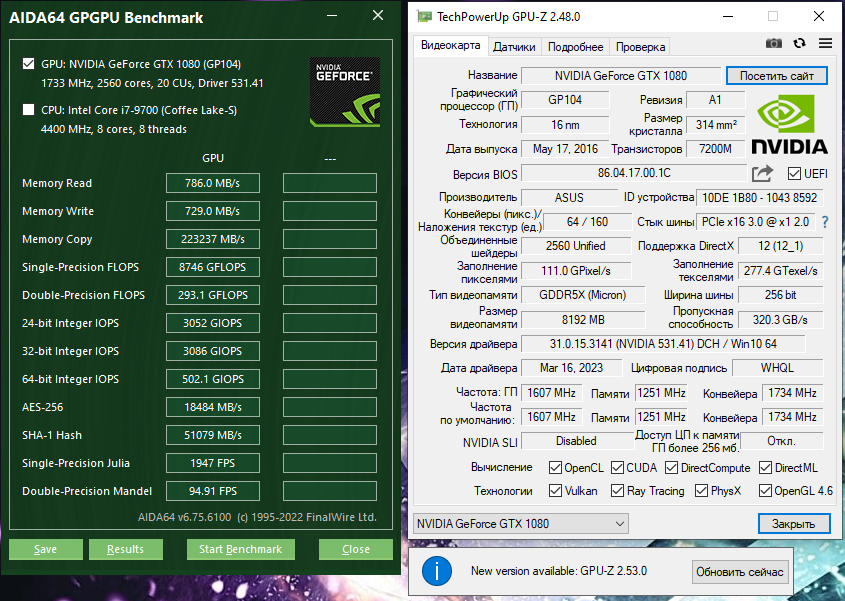This screenshot has height=601, width=845.
Task: Close the AIDA64 window with X
Action: point(378,16)
